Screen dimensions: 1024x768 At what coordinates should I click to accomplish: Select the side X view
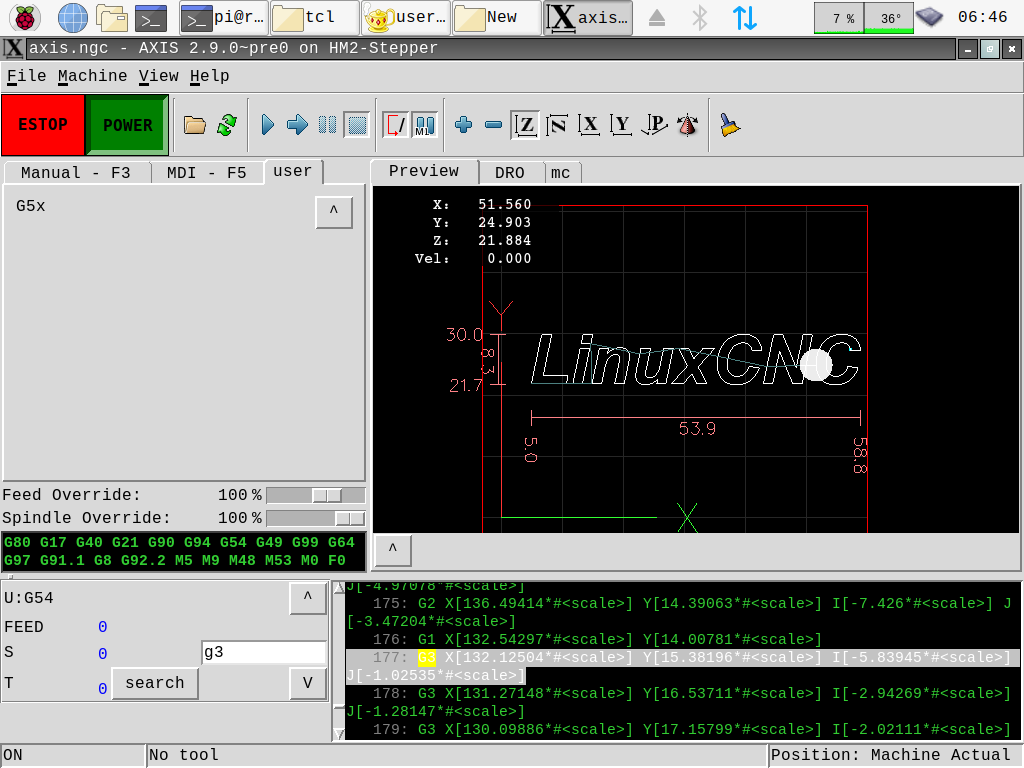click(589, 125)
